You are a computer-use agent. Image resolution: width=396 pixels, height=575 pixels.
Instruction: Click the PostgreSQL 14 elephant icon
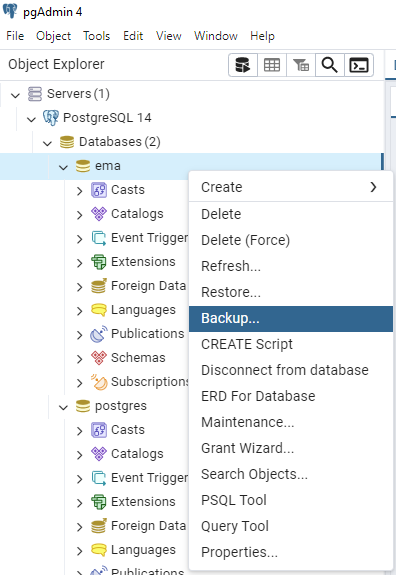click(51, 118)
